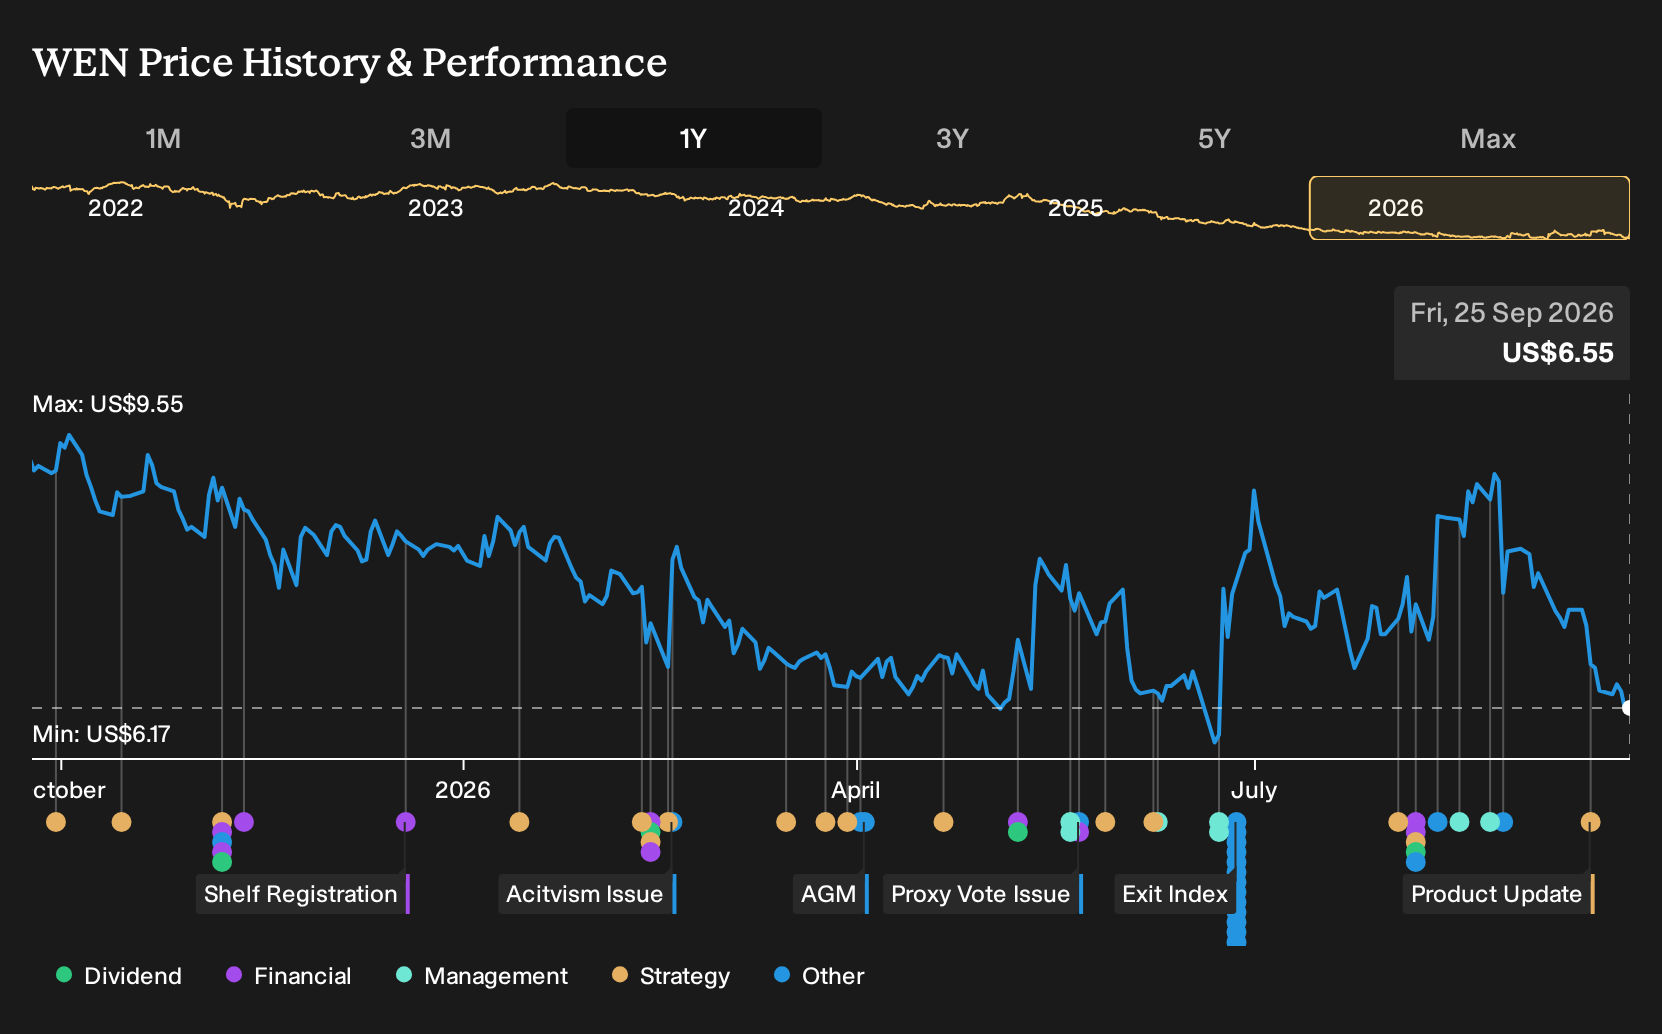This screenshot has height=1034, width=1662.
Task: Select the 3M time range tab
Action: click(430, 138)
